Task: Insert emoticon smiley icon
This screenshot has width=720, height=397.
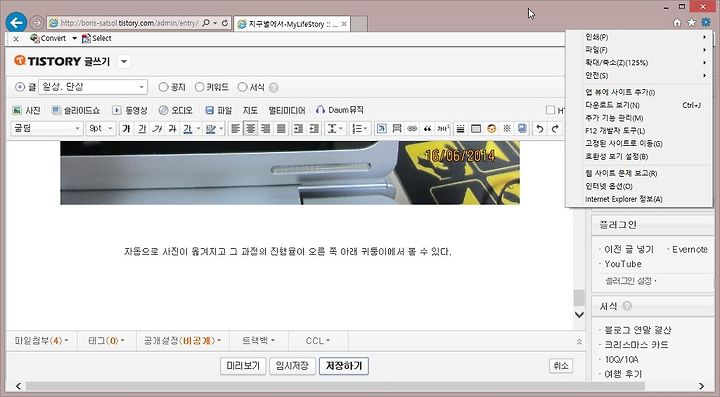Action: (x=491, y=129)
